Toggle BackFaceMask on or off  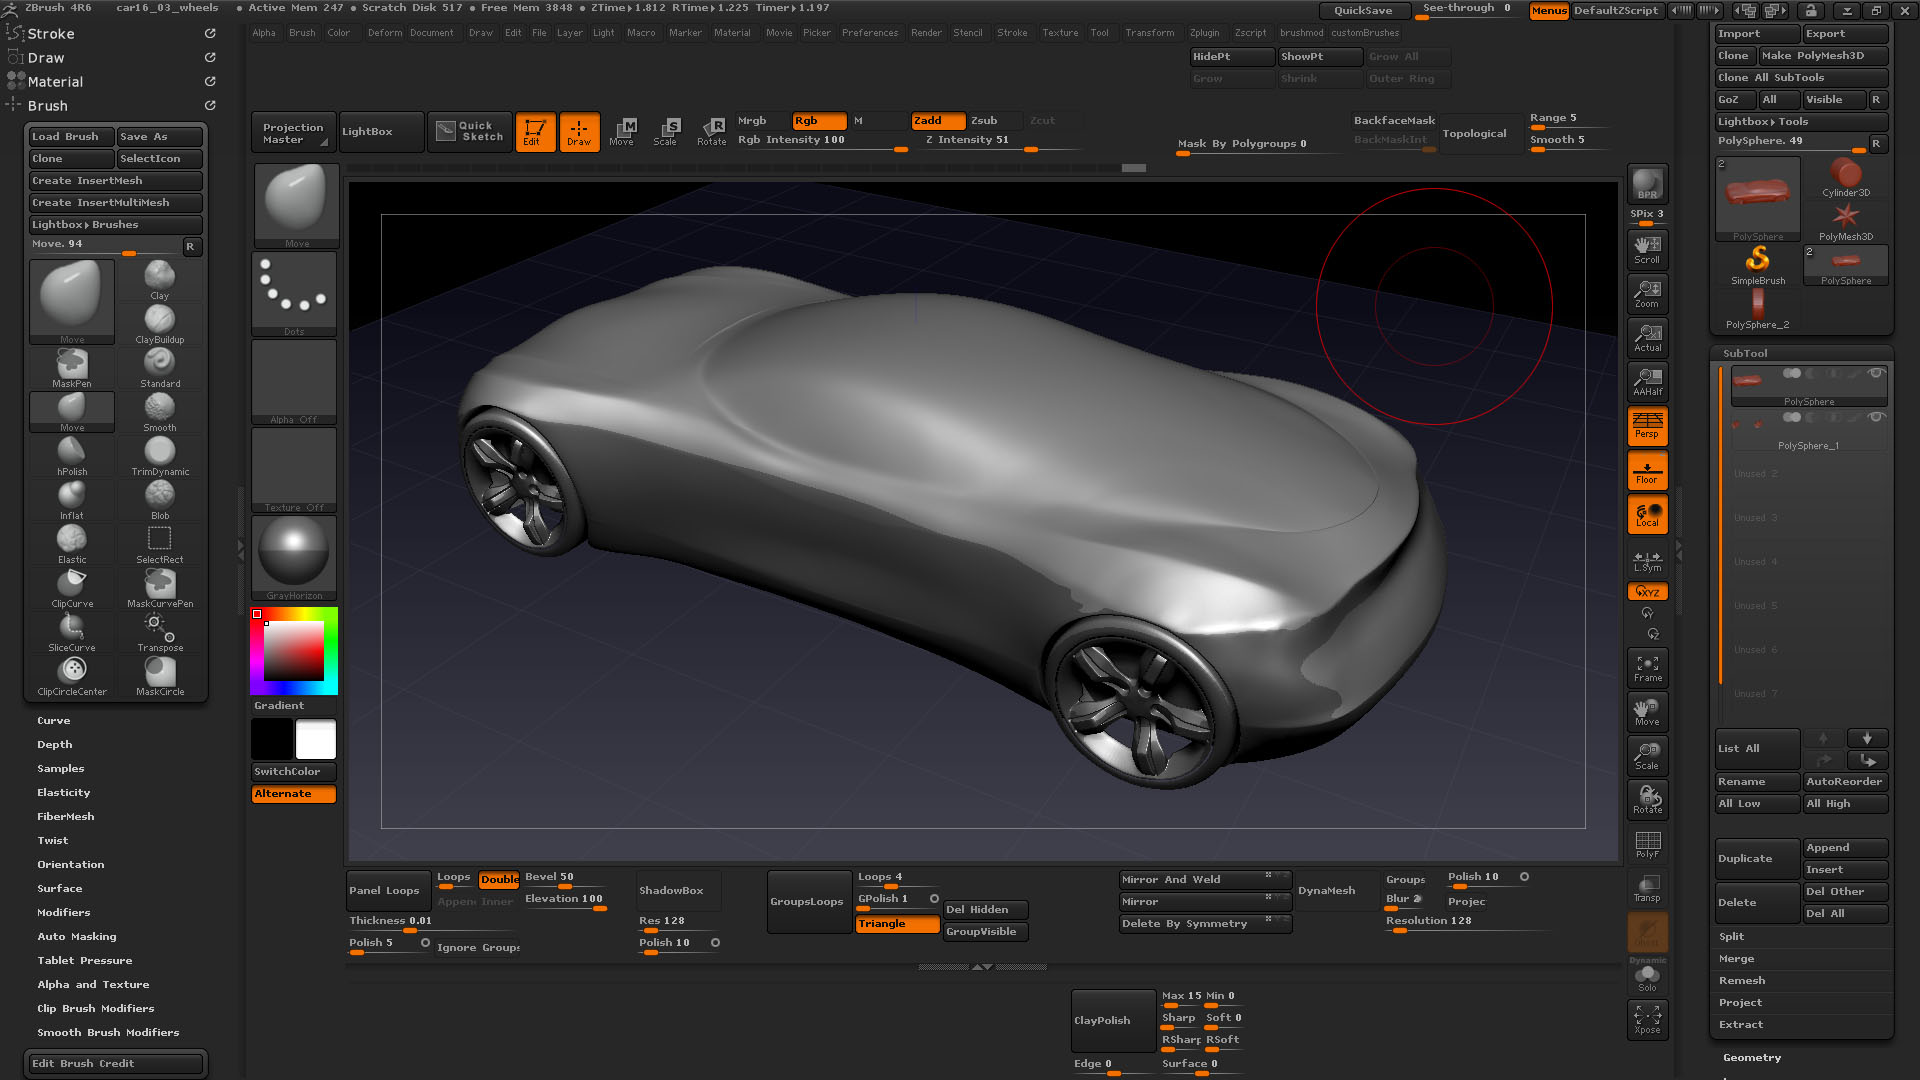click(1394, 120)
